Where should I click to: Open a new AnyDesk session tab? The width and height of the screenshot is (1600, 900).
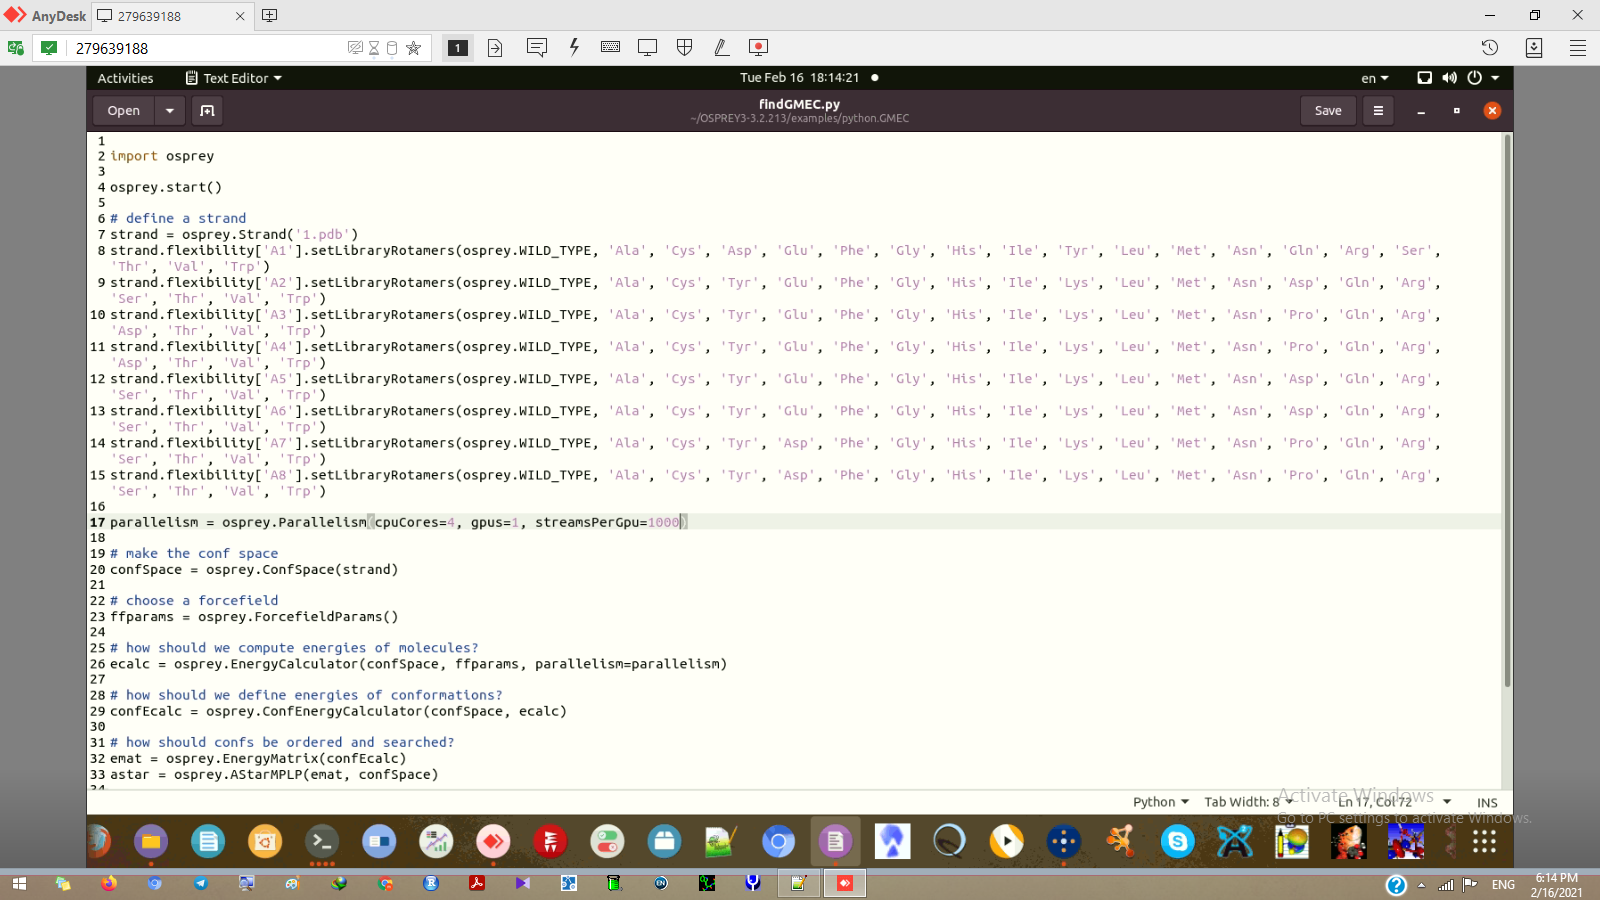click(269, 16)
